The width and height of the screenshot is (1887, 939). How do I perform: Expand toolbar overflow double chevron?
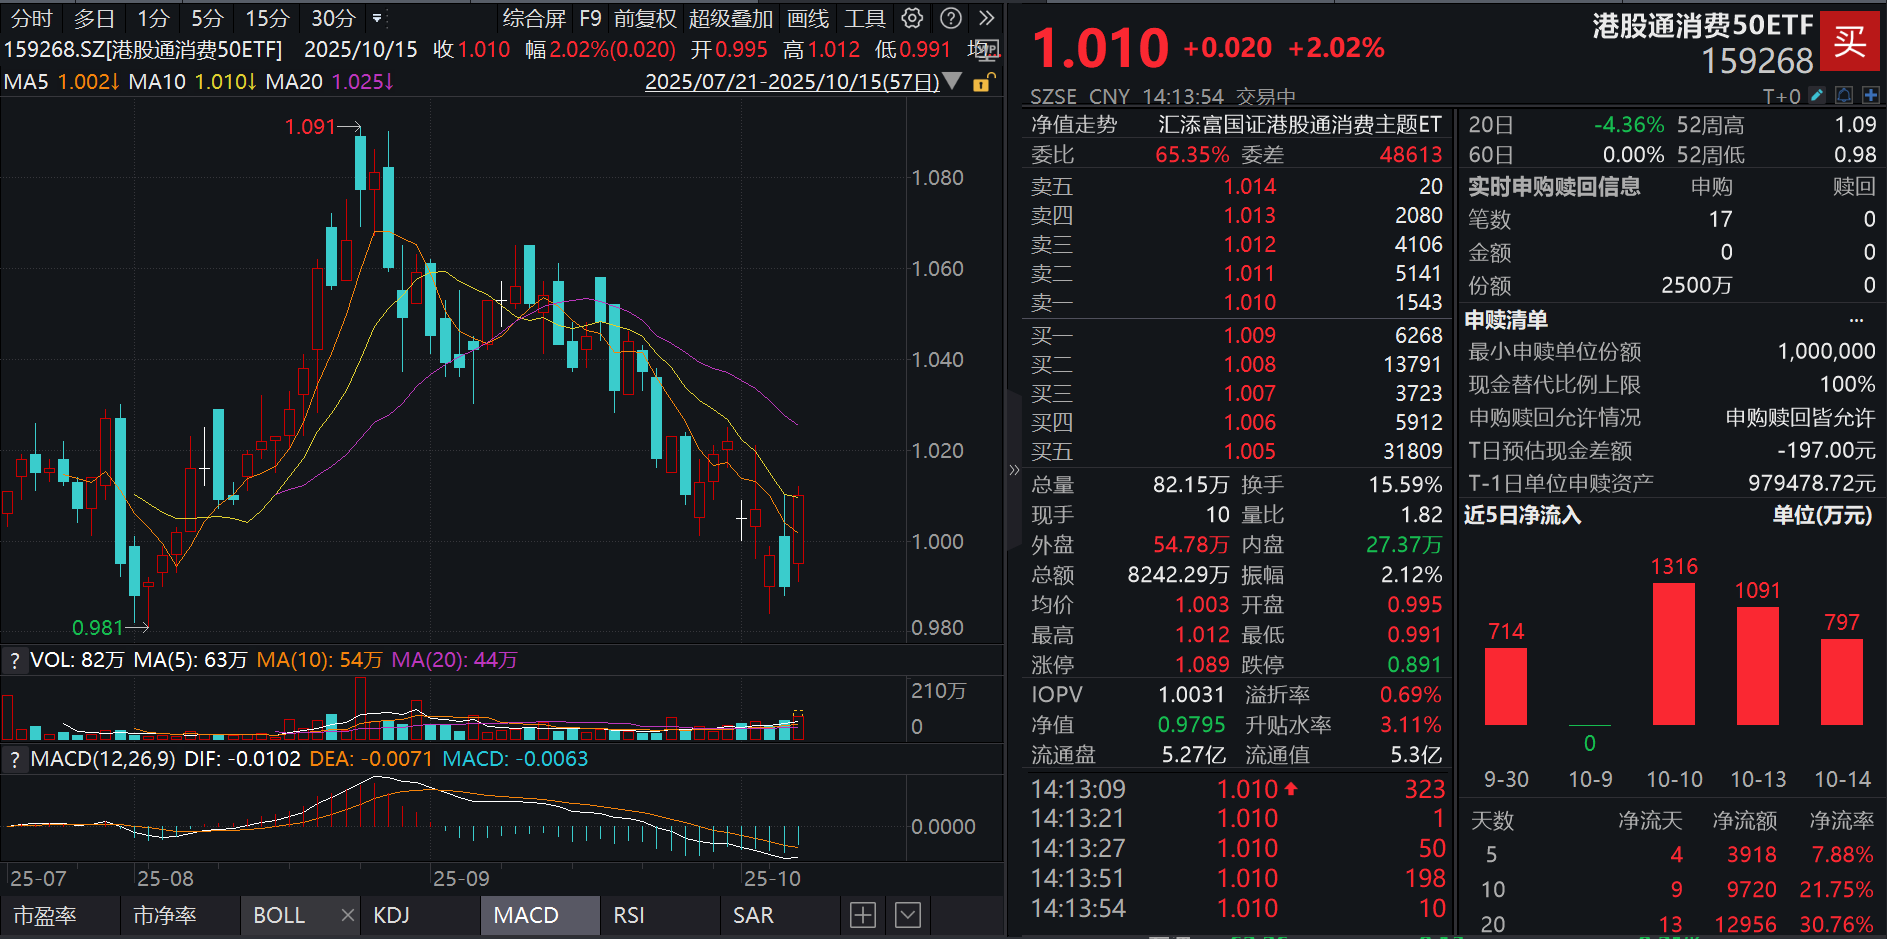(x=986, y=18)
